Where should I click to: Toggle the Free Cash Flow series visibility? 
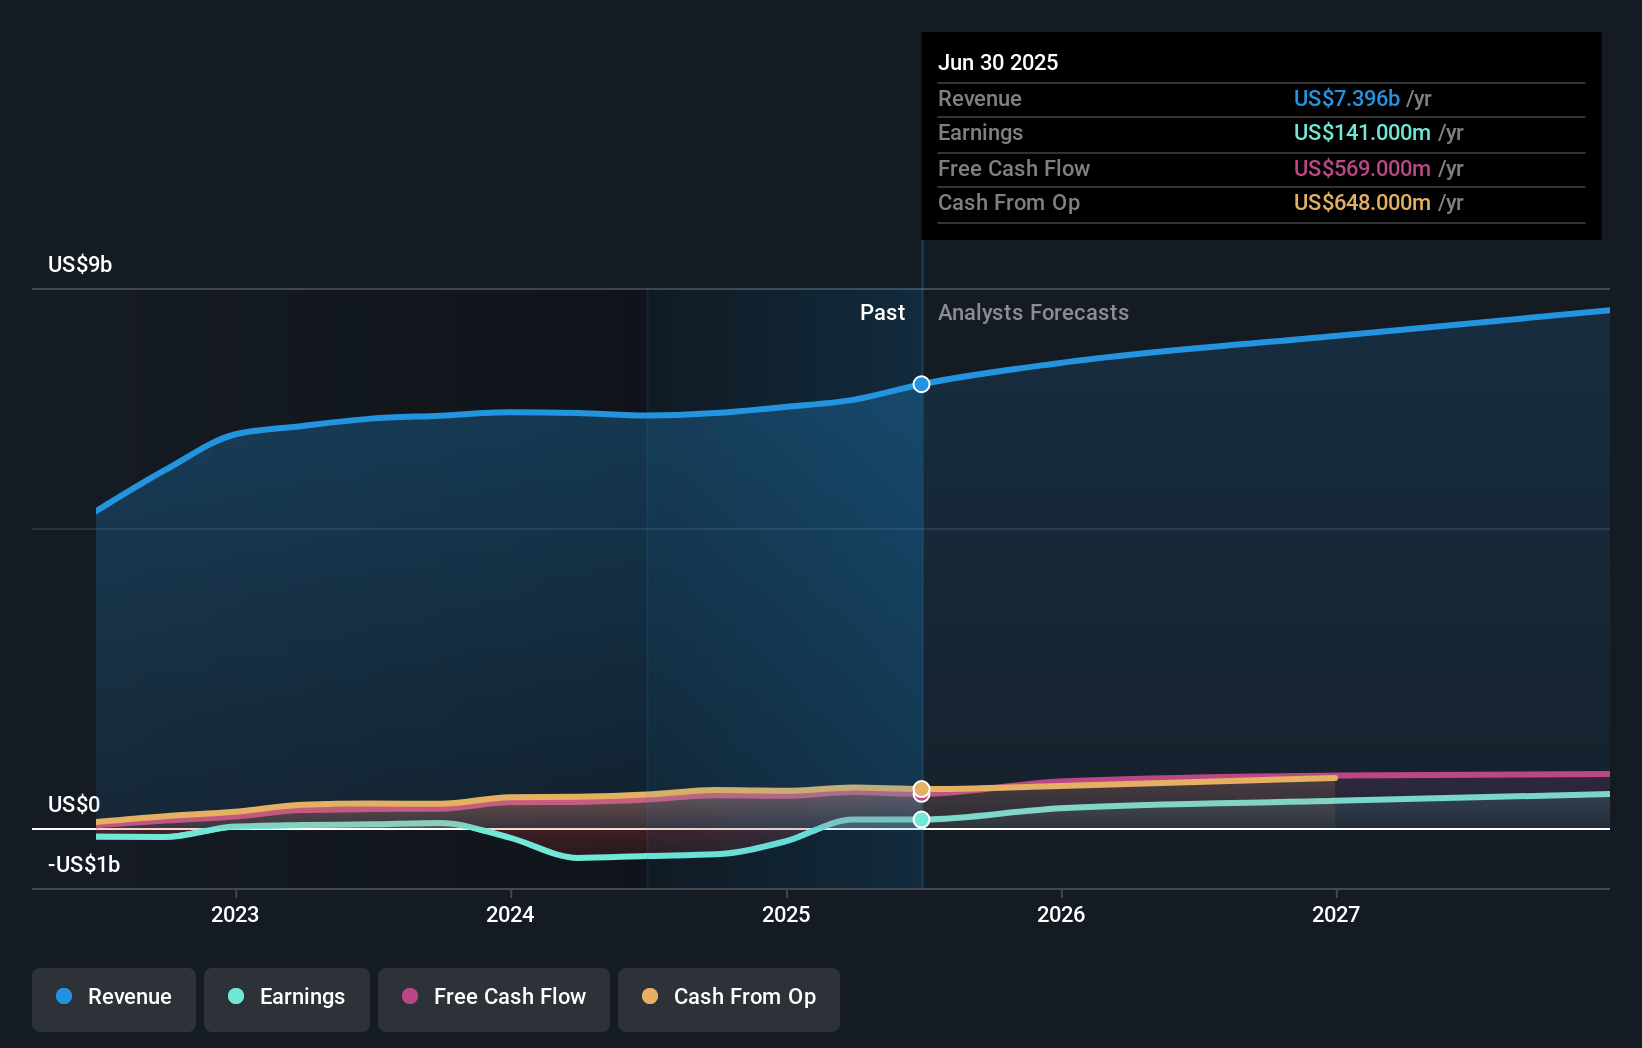[493, 999]
